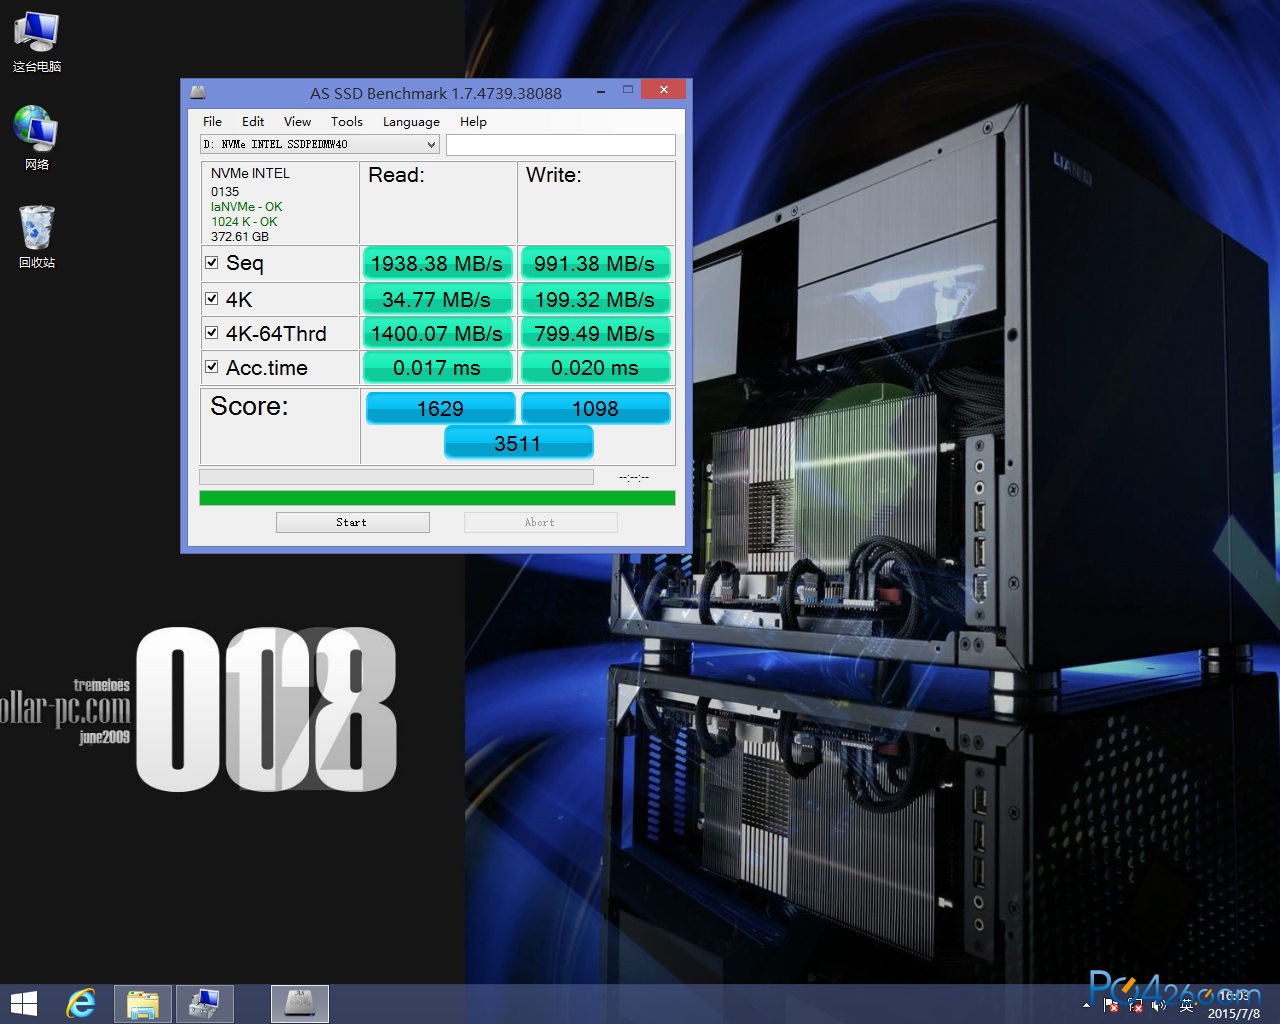
Task: Click the Seq write result 991.38 MB/s
Action: (x=595, y=264)
